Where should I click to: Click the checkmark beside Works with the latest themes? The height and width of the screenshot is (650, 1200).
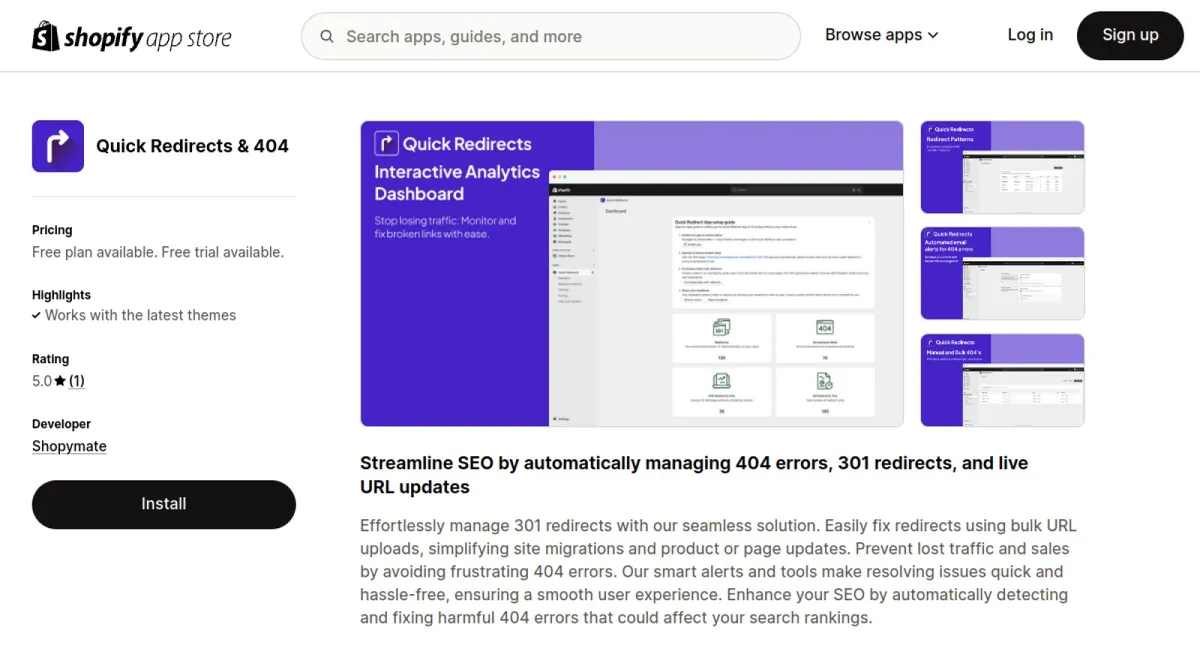37,315
